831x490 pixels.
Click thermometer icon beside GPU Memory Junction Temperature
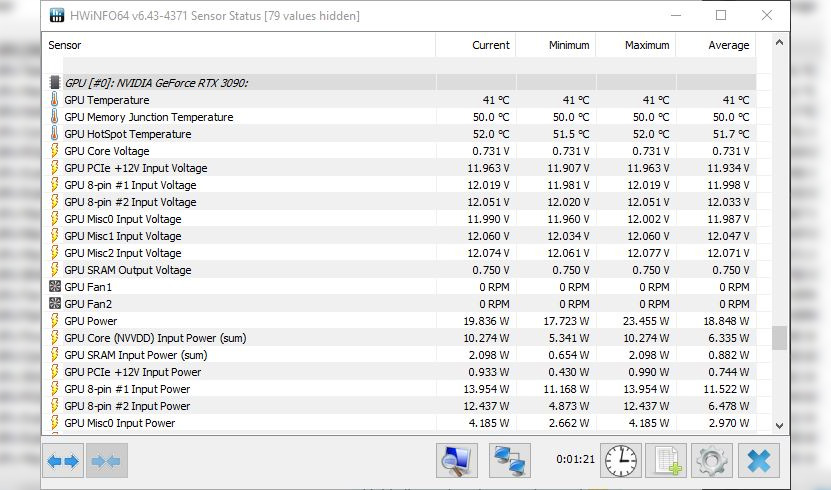coord(54,117)
